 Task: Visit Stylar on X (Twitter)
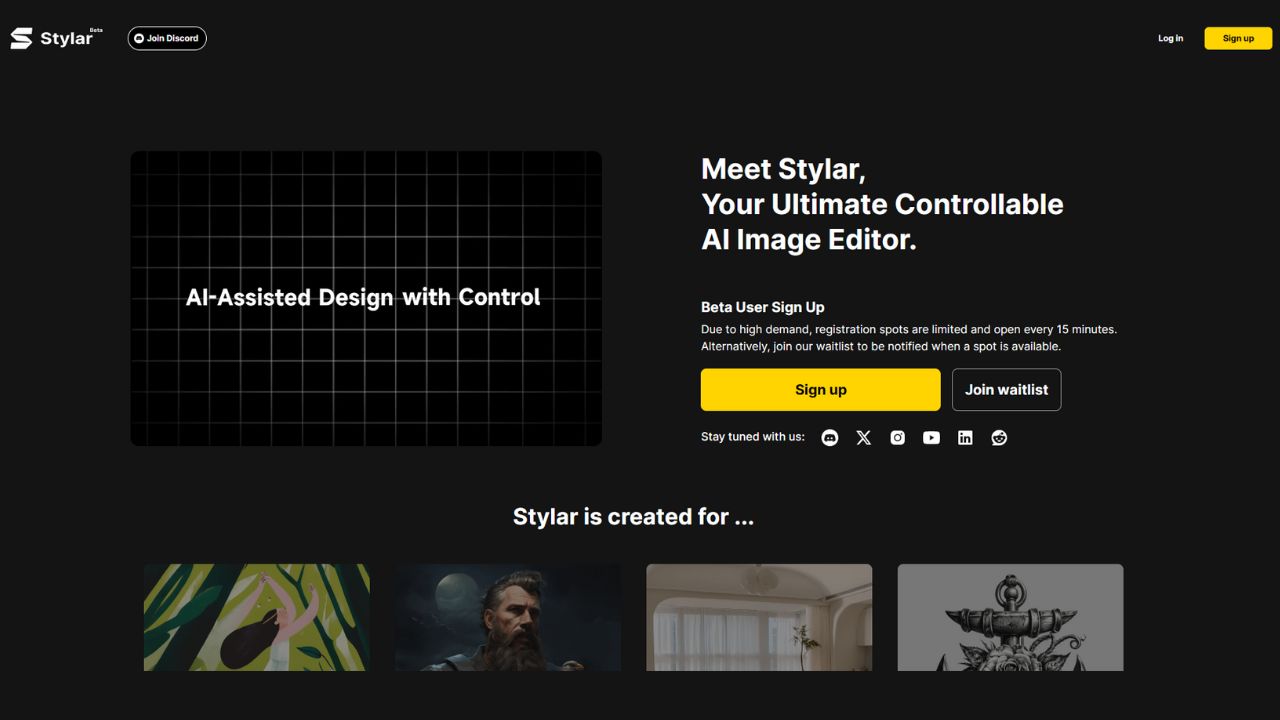coord(863,437)
